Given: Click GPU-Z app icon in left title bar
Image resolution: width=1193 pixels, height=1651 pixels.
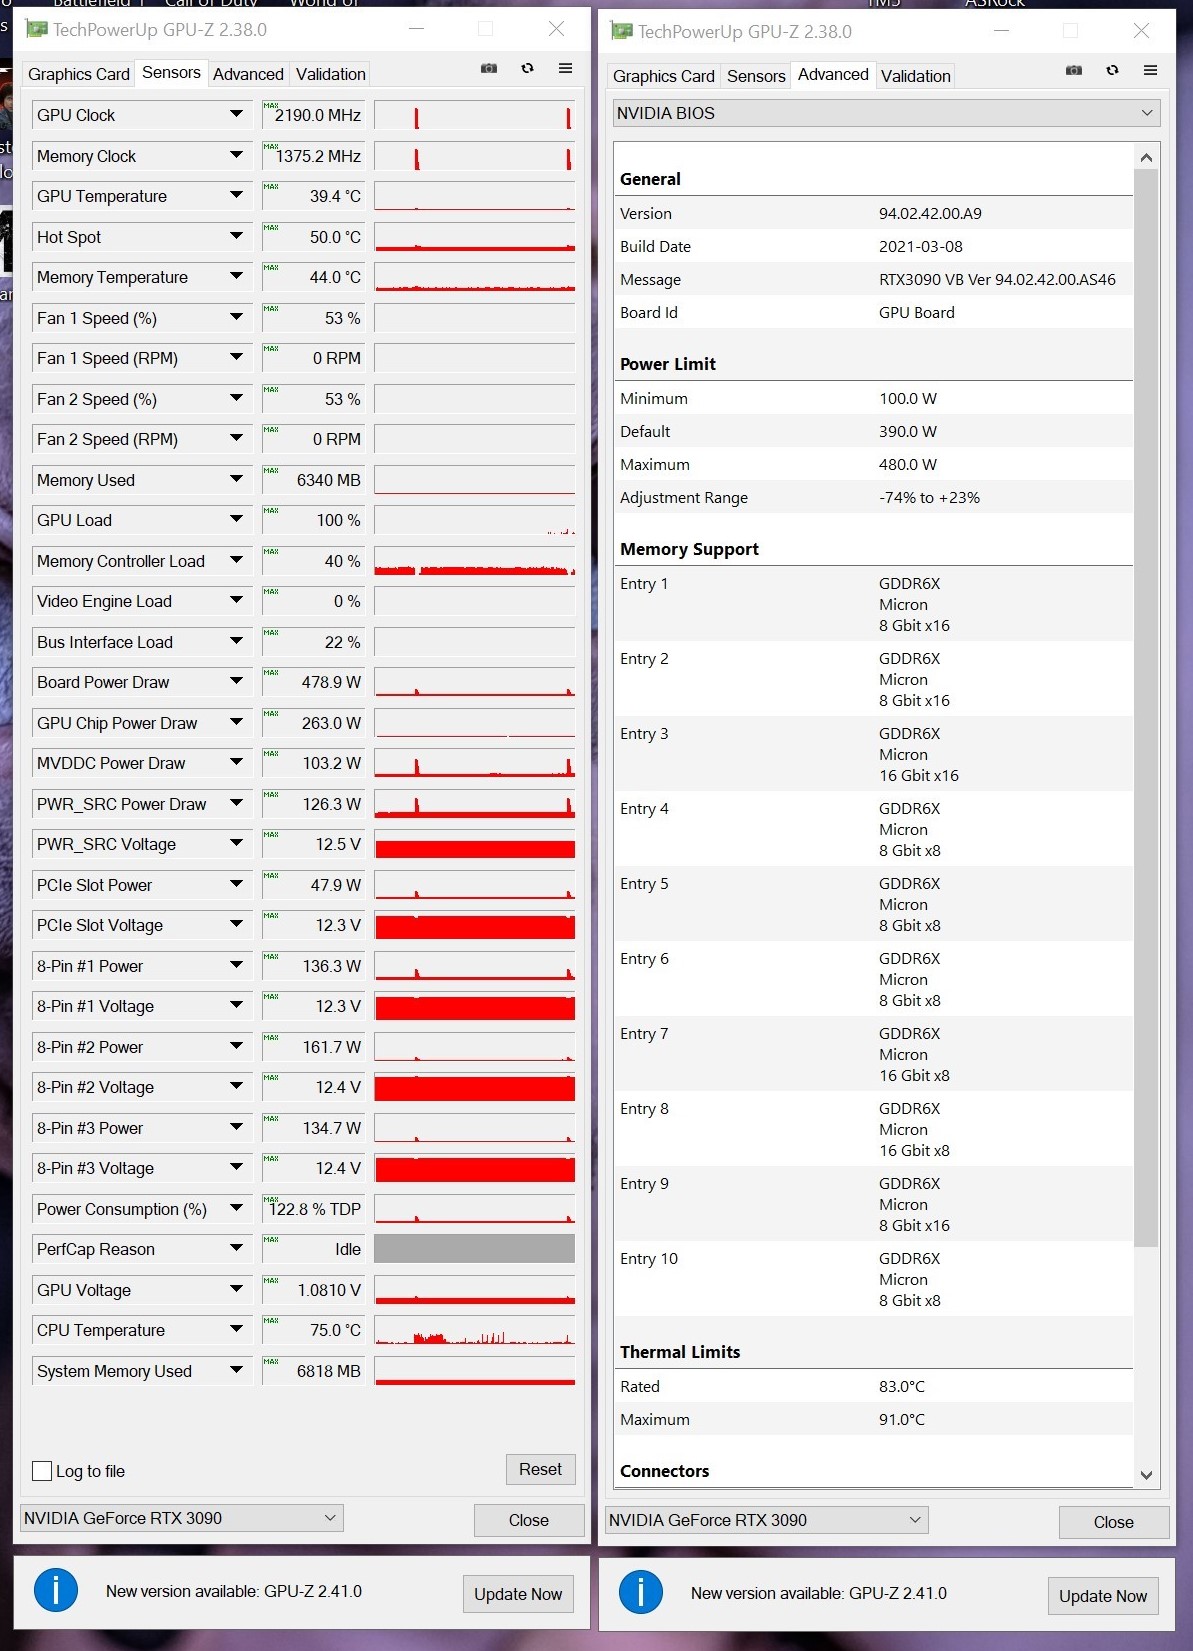Looking at the screenshot, I should [x=36, y=29].
